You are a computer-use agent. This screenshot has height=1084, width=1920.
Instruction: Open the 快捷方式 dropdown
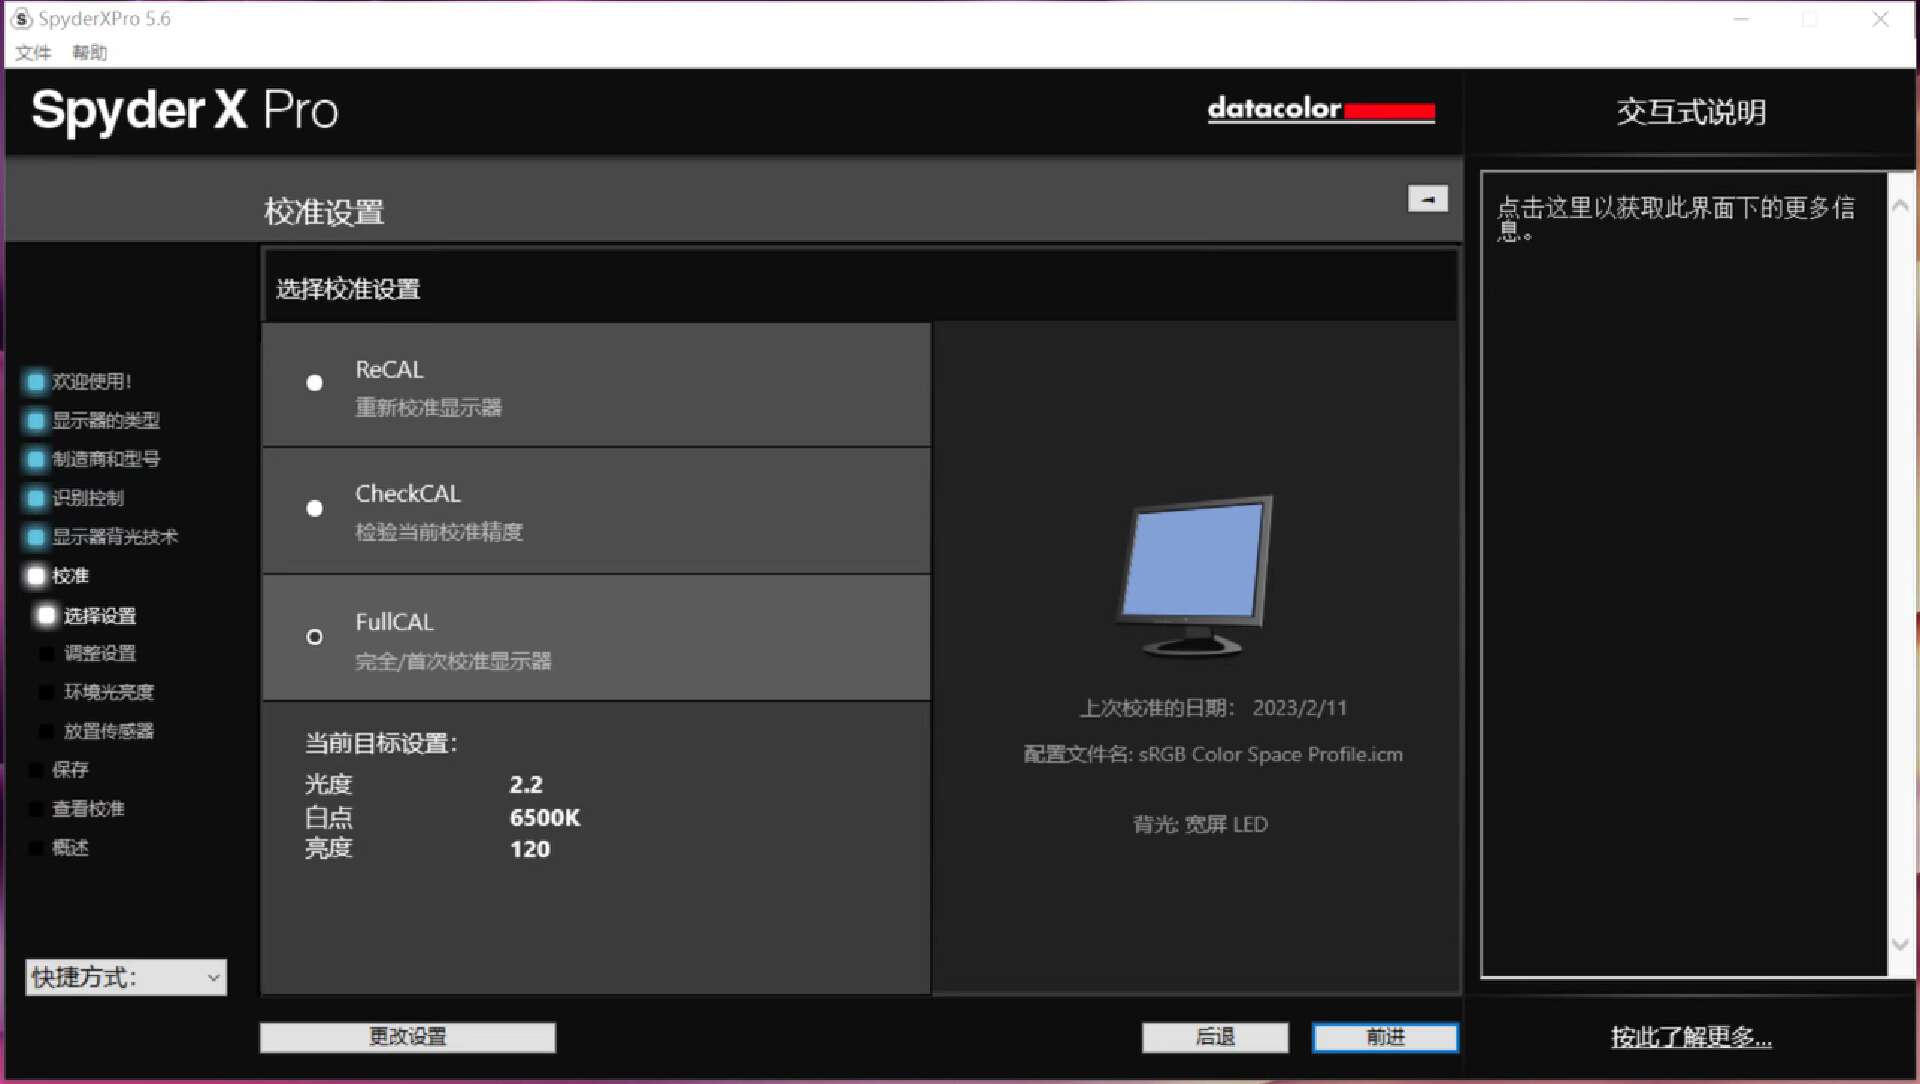click(x=126, y=977)
